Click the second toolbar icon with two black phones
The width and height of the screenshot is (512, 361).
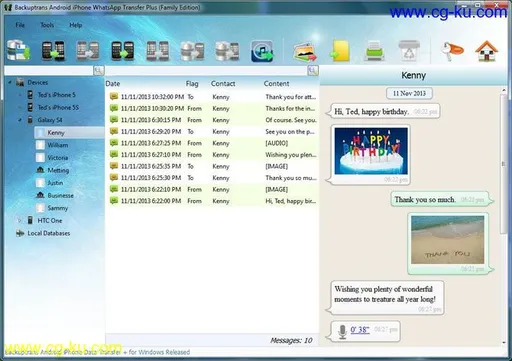click(x=53, y=51)
